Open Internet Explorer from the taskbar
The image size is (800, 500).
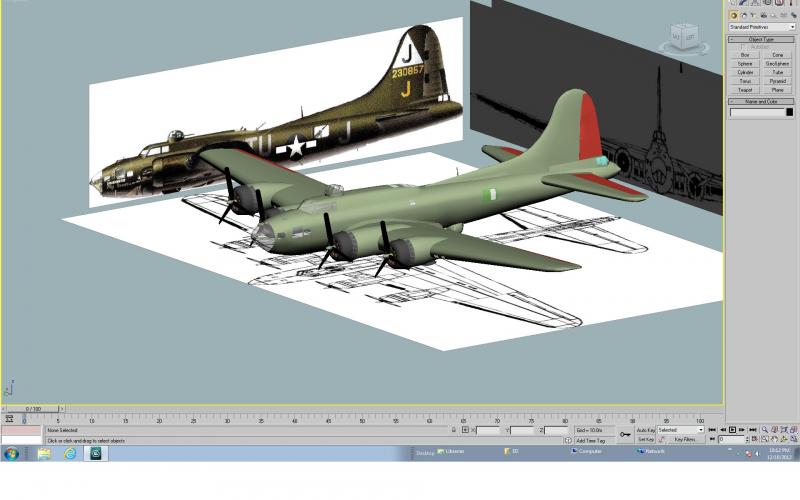(70, 453)
